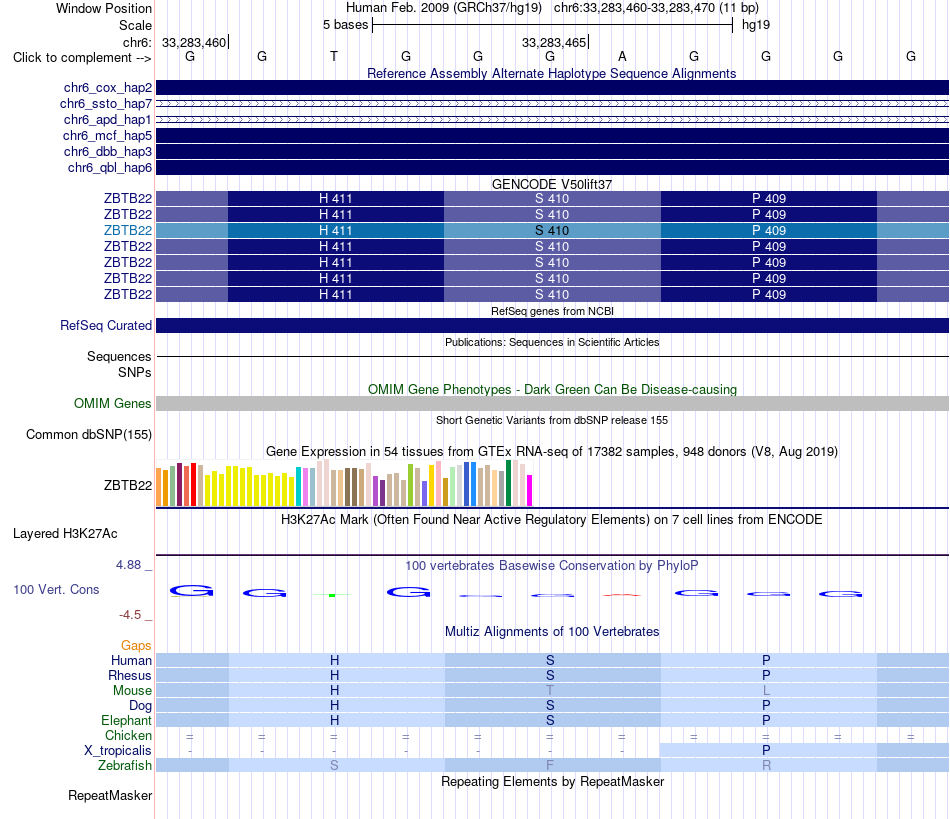Click the chr6_cox_hap2 track label
This screenshot has width=950, height=819.
pos(108,88)
